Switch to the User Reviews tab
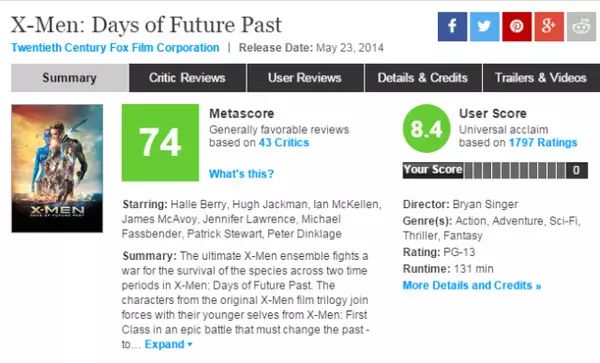The image size is (600, 363). (305, 78)
